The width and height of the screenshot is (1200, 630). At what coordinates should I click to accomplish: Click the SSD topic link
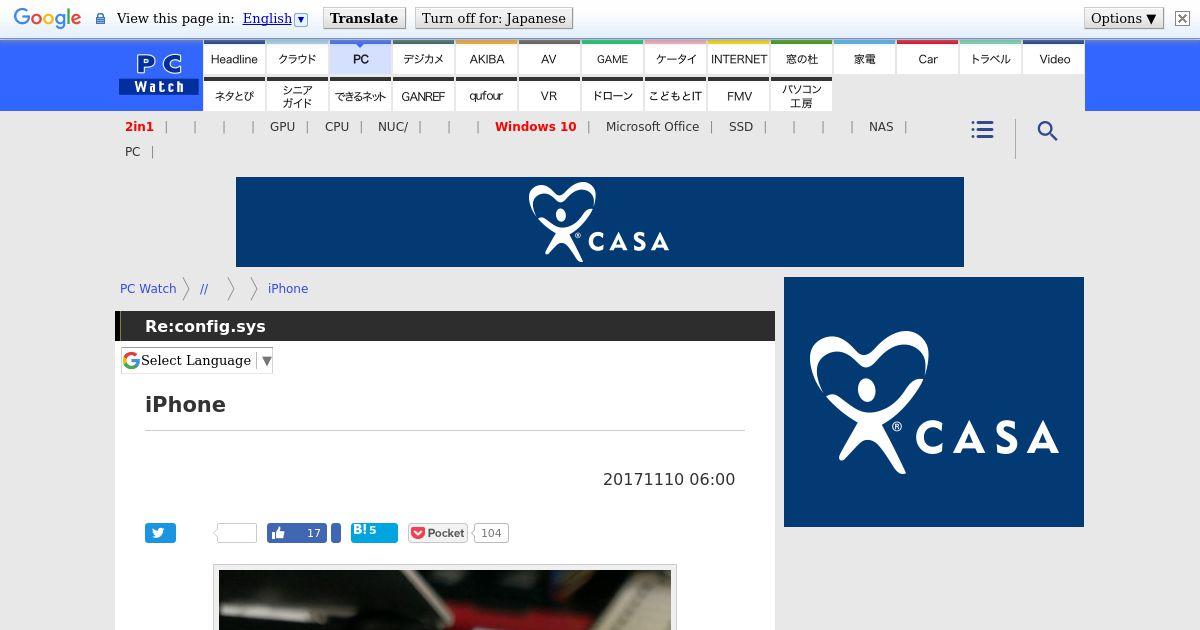click(x=741, y=127)
